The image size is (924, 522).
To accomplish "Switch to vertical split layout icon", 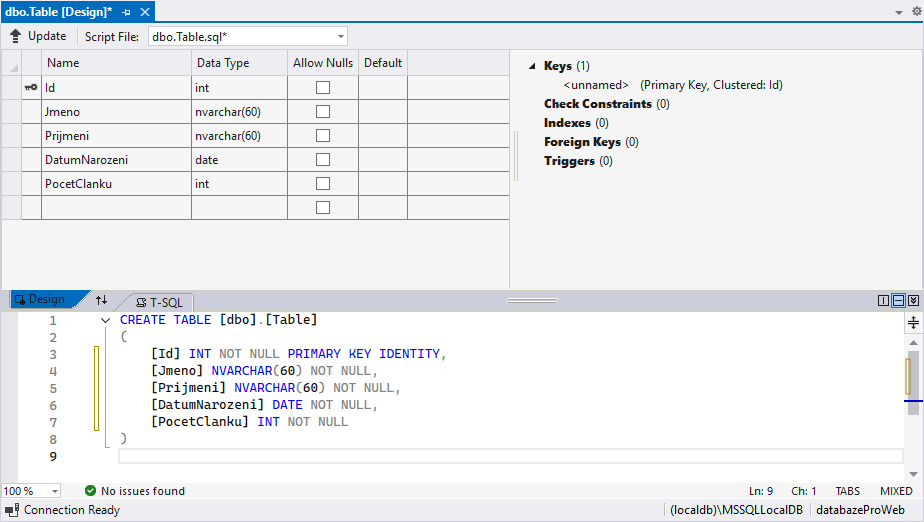I will [883, 300].
